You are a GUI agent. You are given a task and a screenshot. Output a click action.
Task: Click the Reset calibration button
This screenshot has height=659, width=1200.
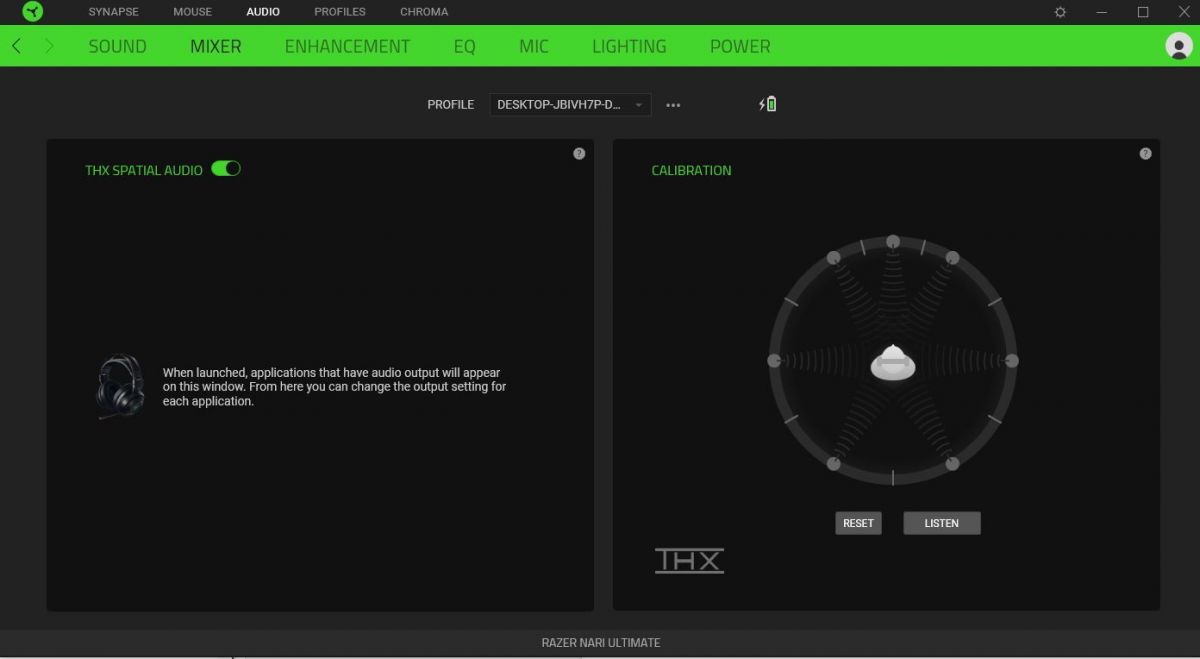(x=858, y=523)
